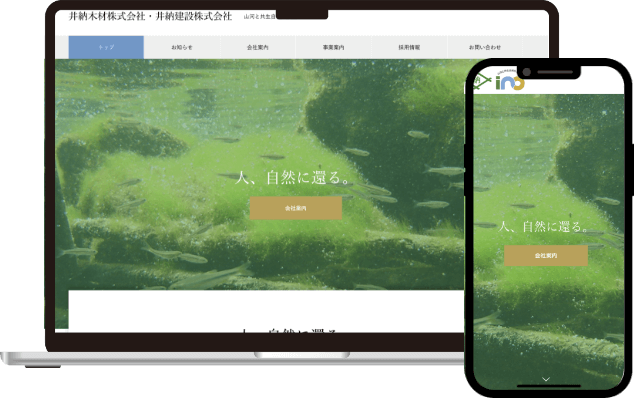Click the gold 会社案内 button on laptop
The width and height of the screenshot is (634, 398).
(x=296, y=208)
